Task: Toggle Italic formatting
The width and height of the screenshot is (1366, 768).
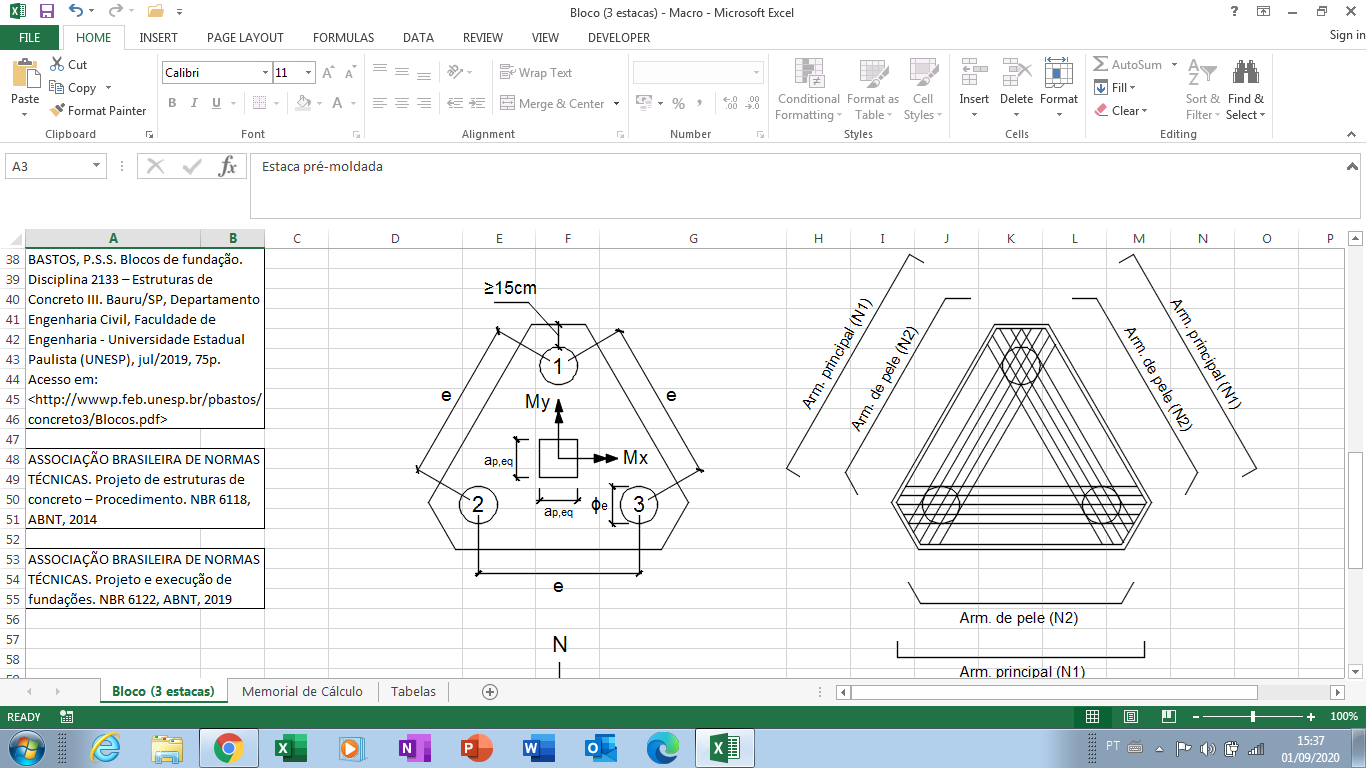Action: tap(194, 103)
